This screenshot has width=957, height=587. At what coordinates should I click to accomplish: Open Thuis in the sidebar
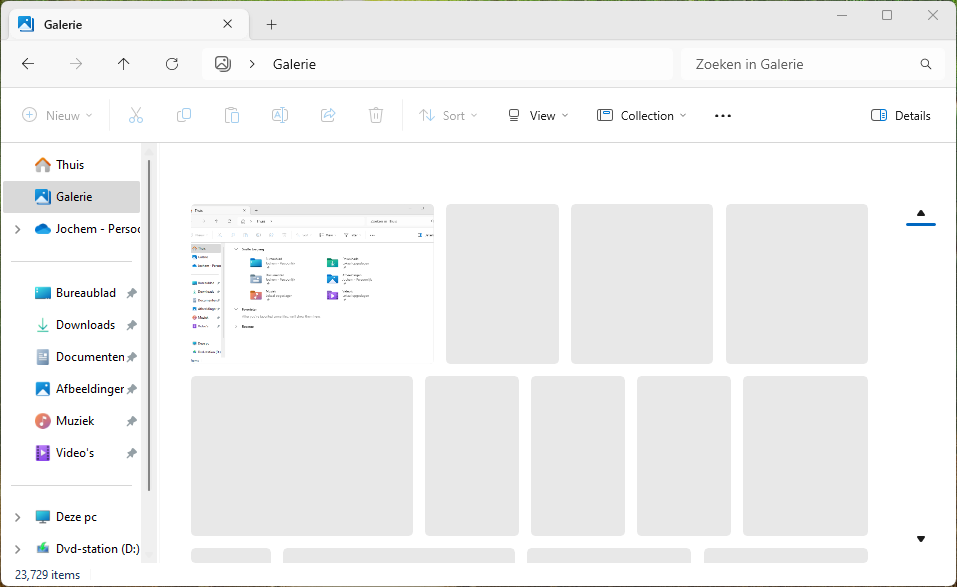click(71, 165)
